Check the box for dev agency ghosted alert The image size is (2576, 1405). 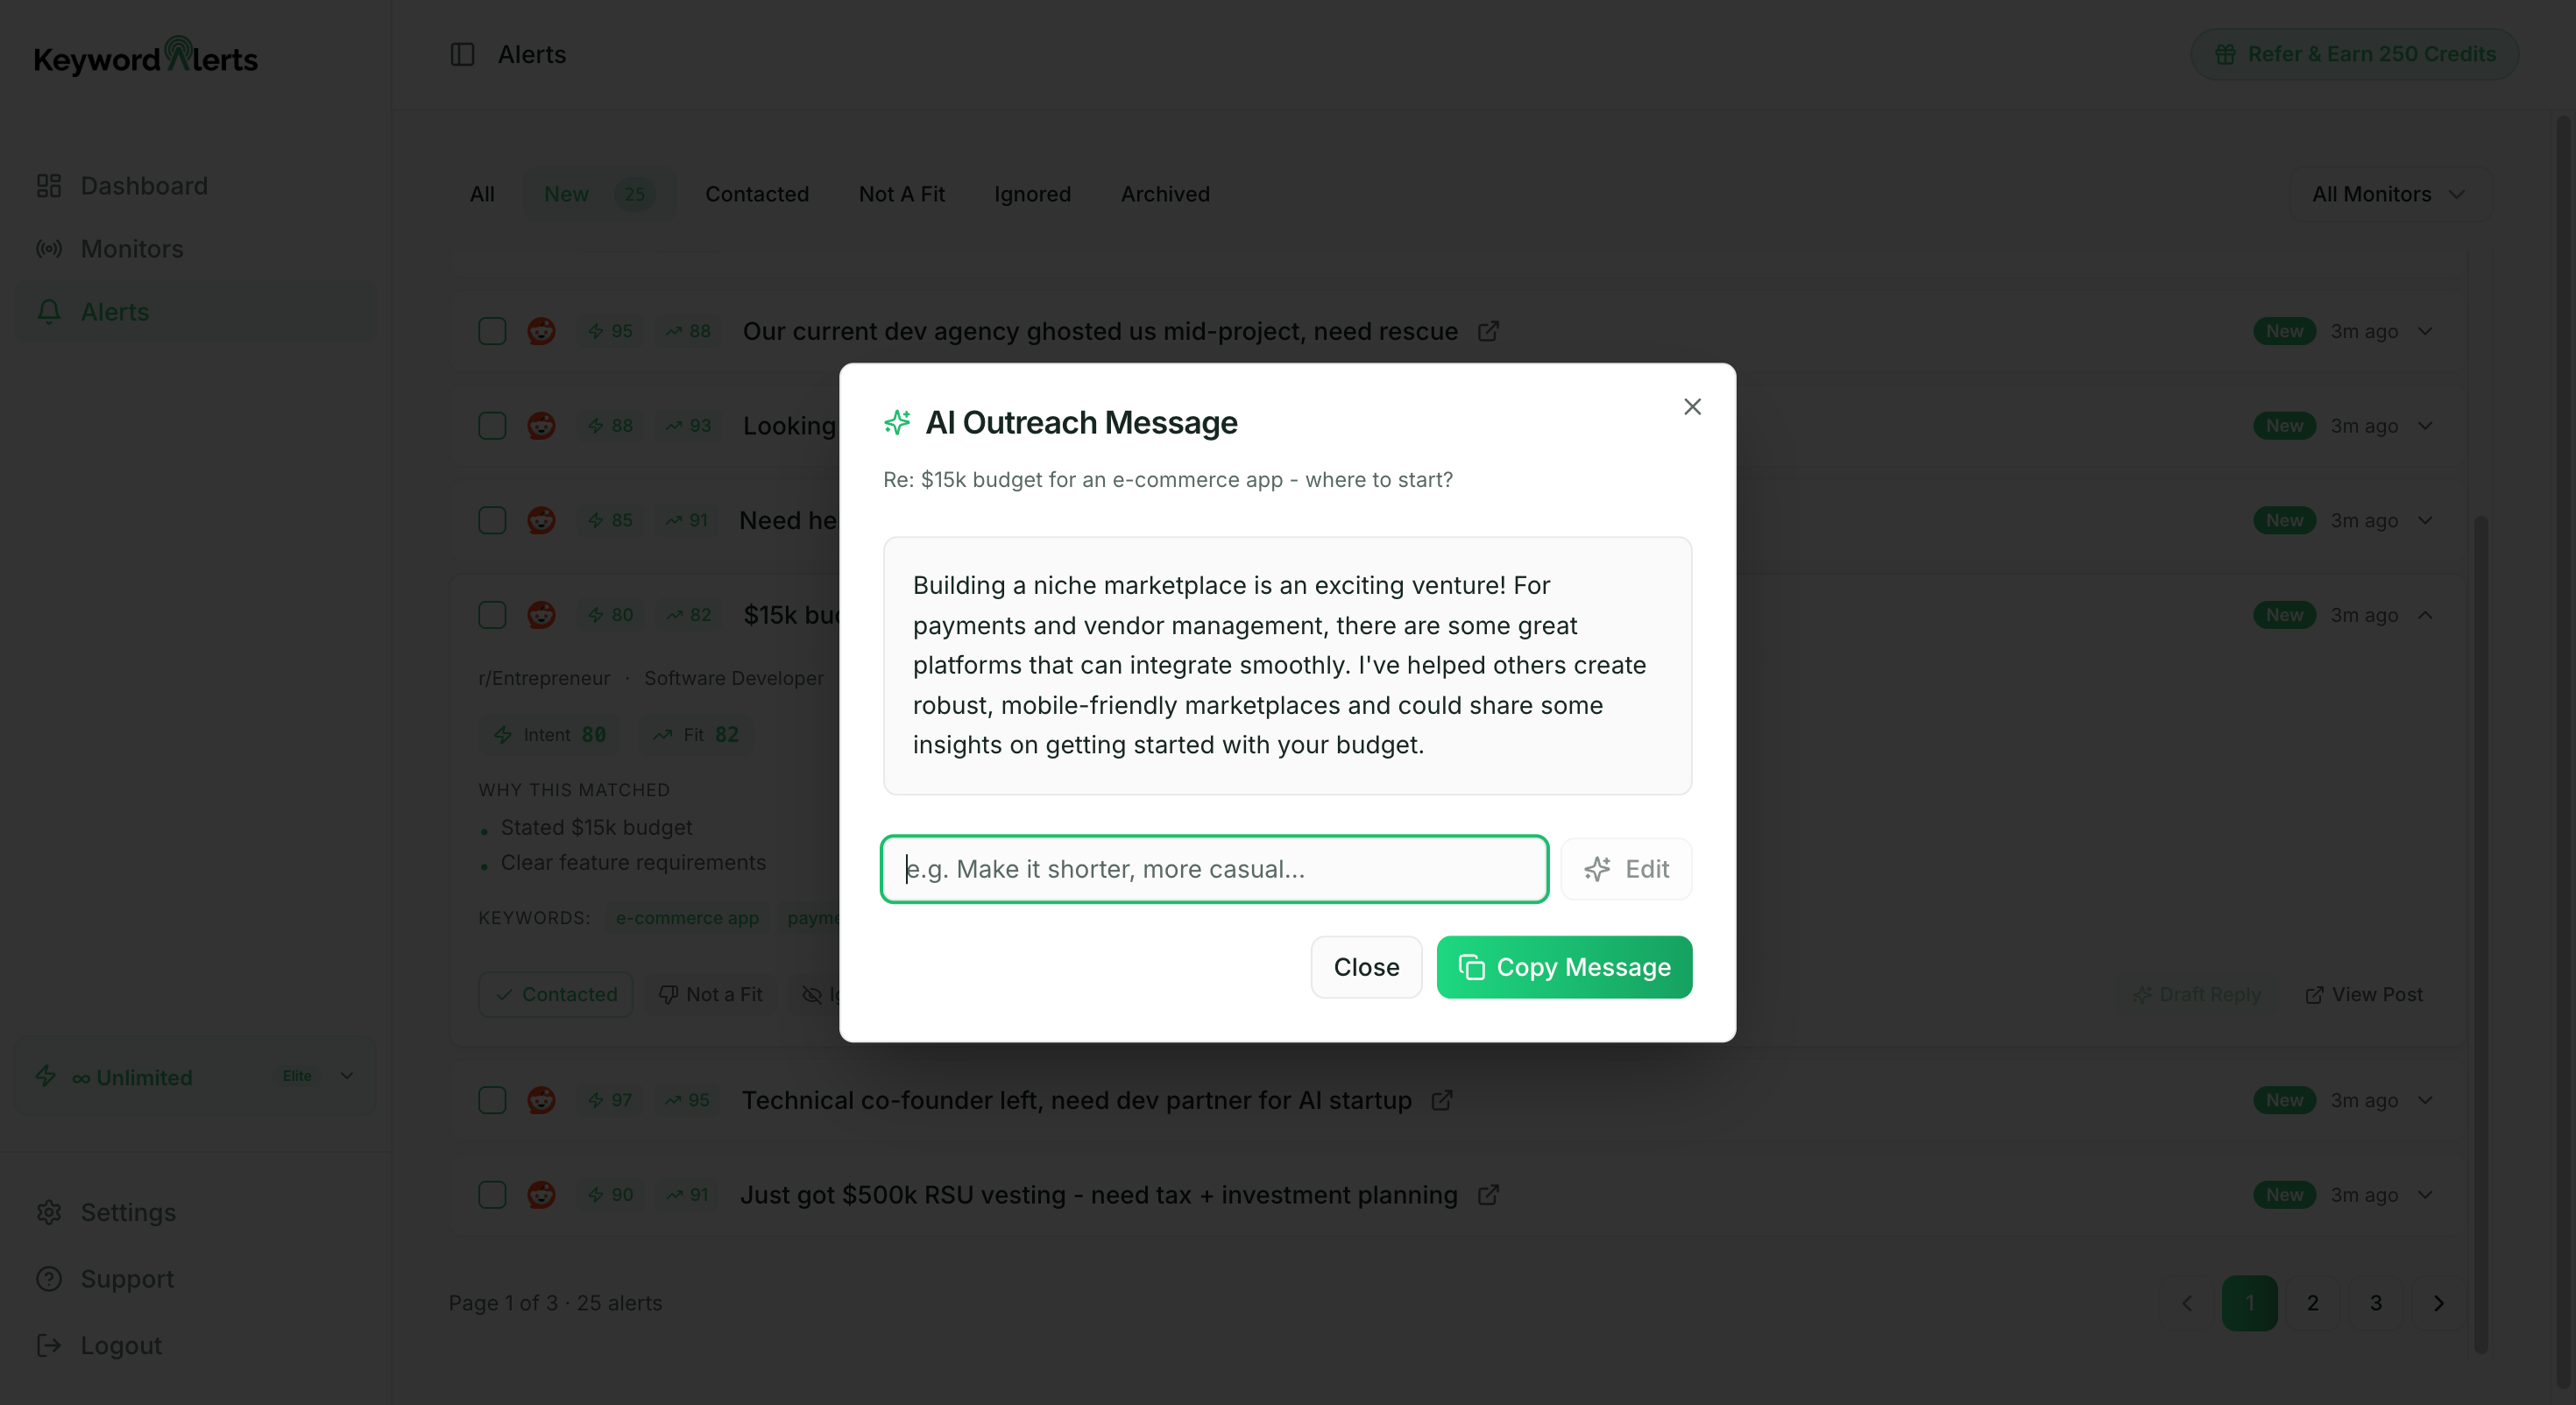492,331
